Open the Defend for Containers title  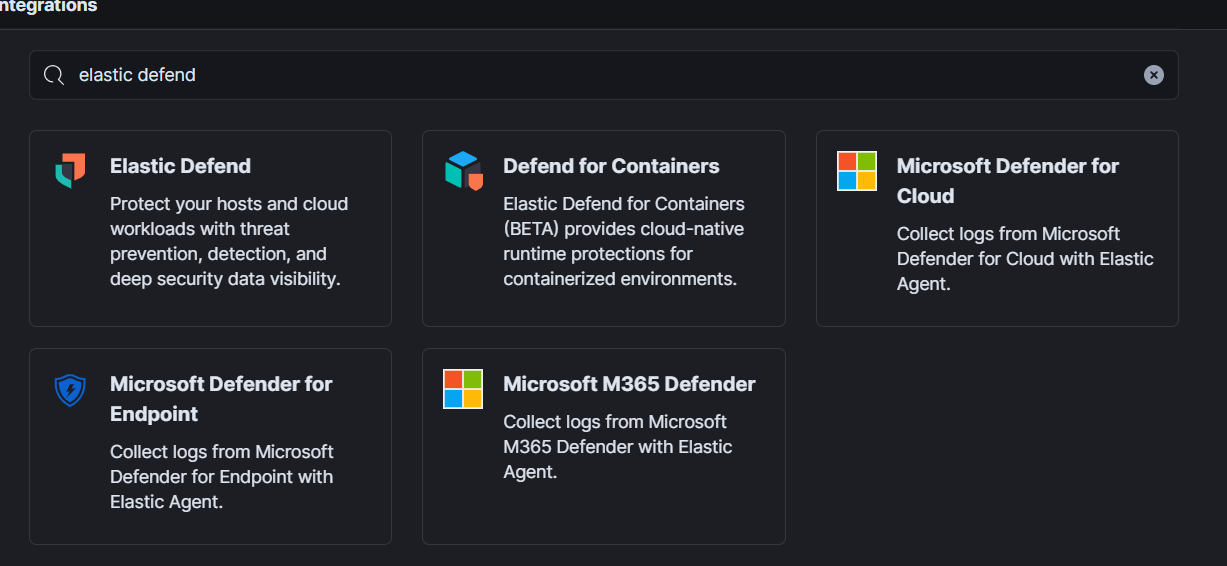(611, 166)
